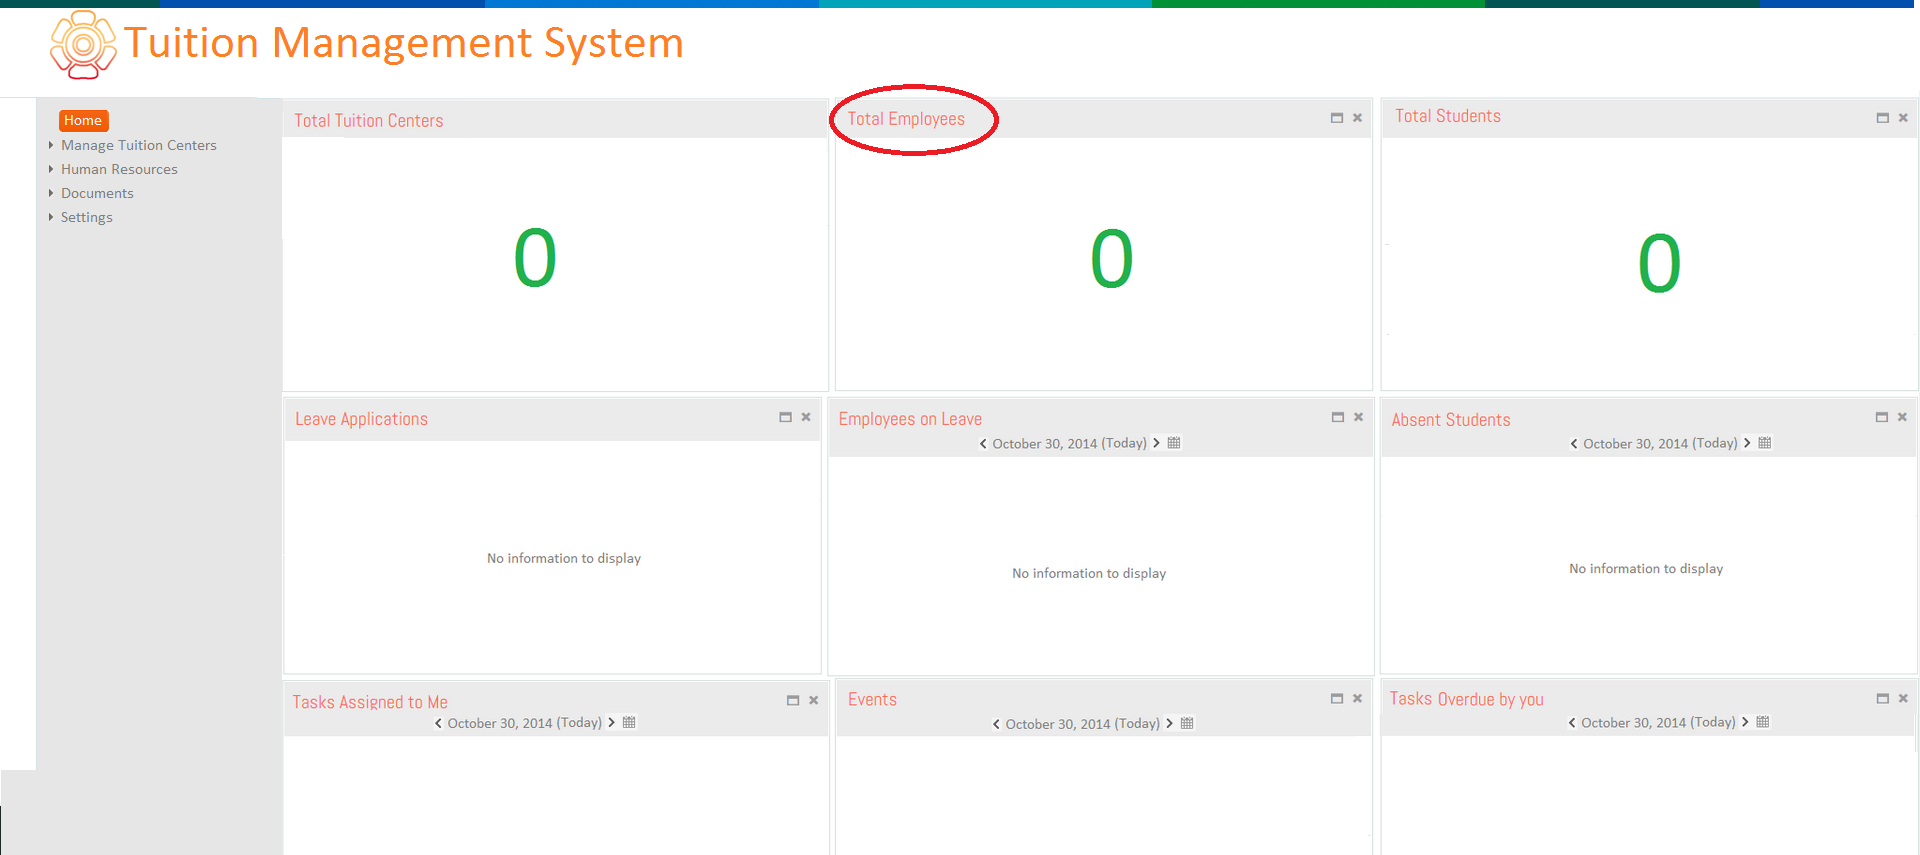Expand Documents tree arrow
The image size is (1920, 855).
pos(51,193)
